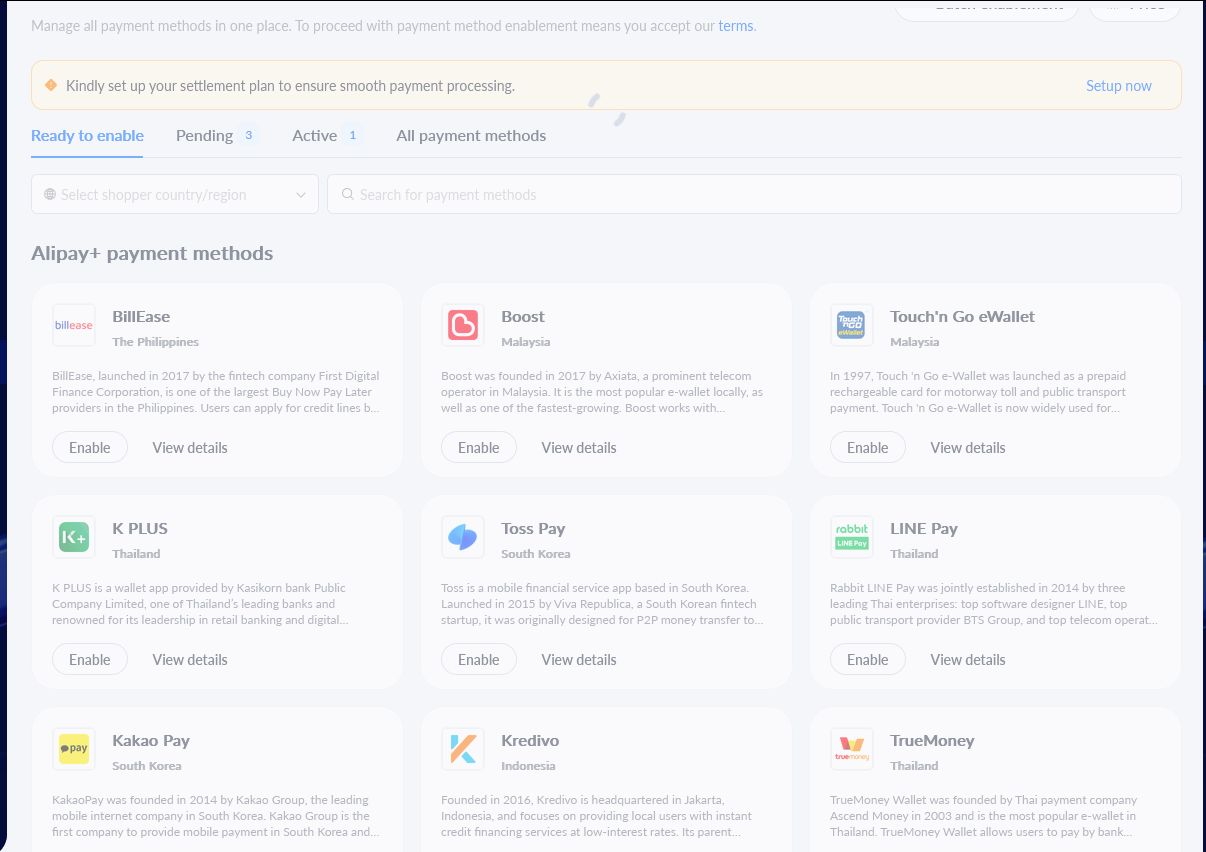
Task: Focus the Search for payment methods field
Action: 754,194
